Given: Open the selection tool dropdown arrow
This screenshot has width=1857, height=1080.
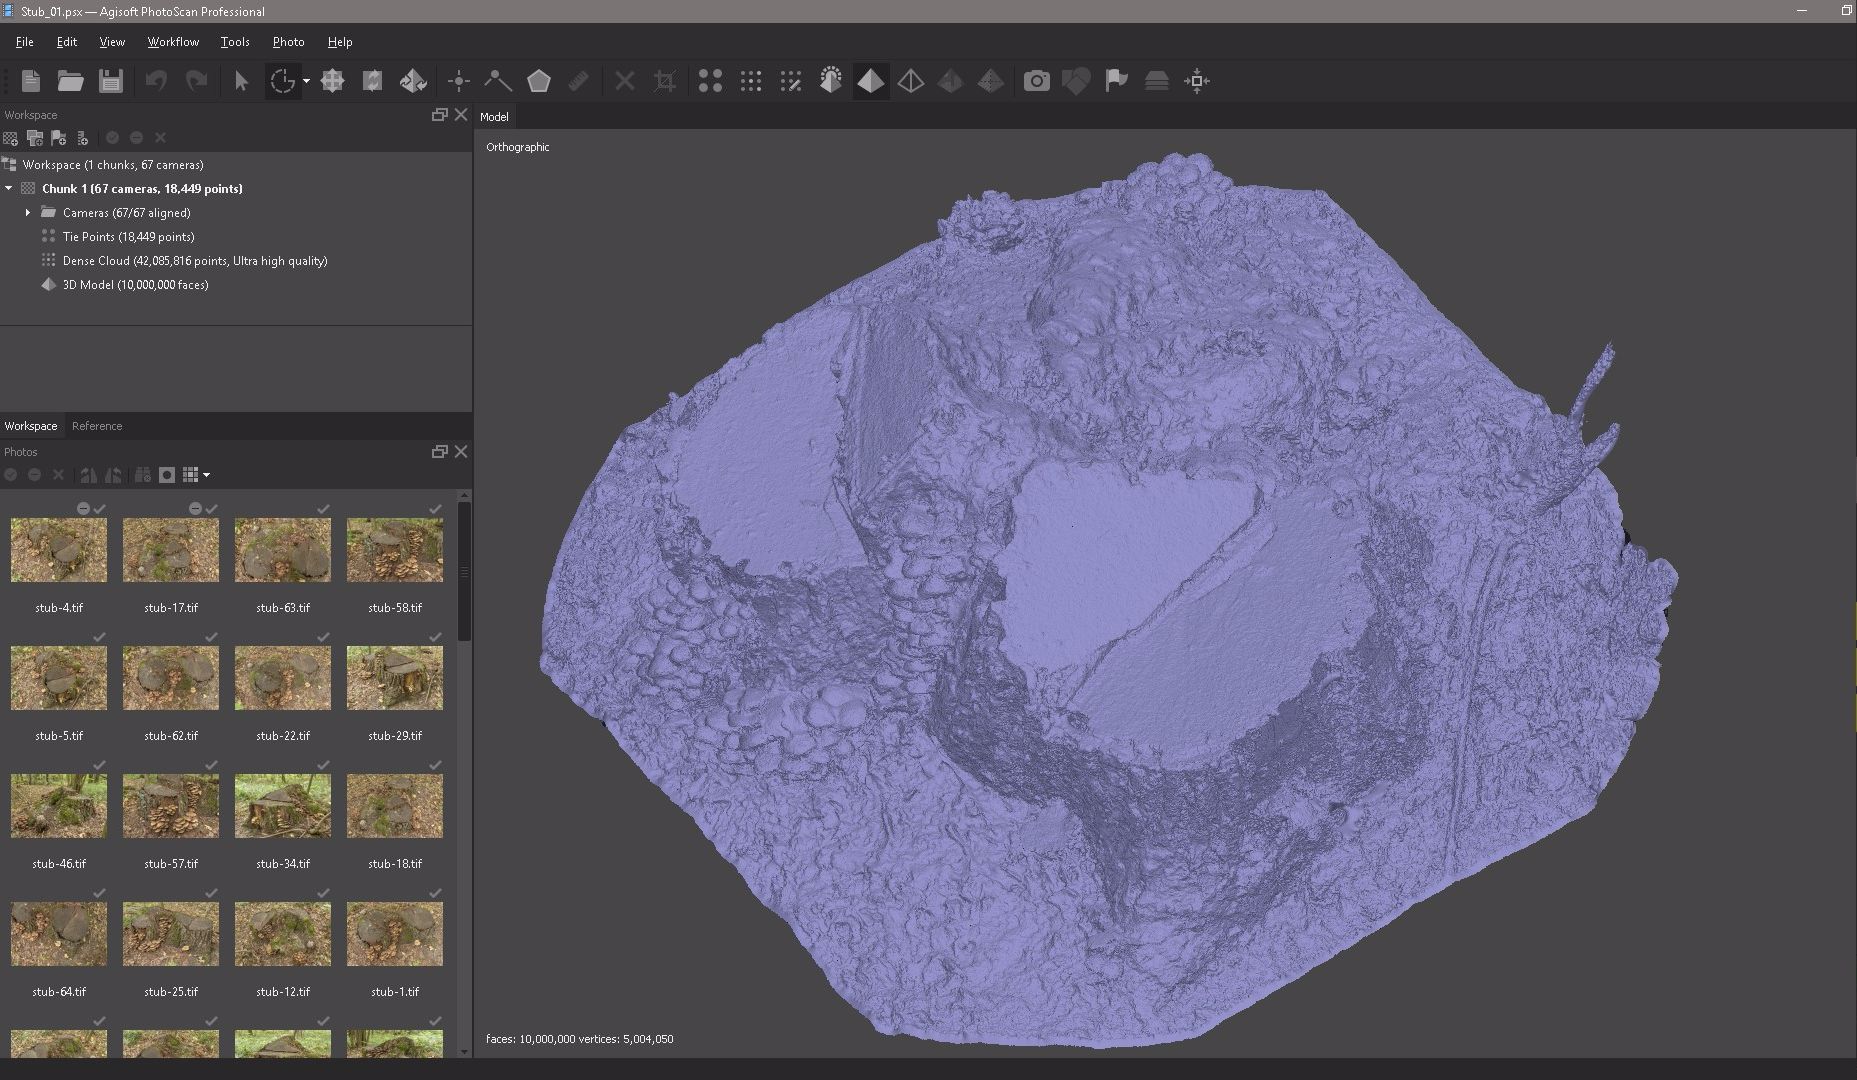Looking at the screenshot, I should (306, 81).
